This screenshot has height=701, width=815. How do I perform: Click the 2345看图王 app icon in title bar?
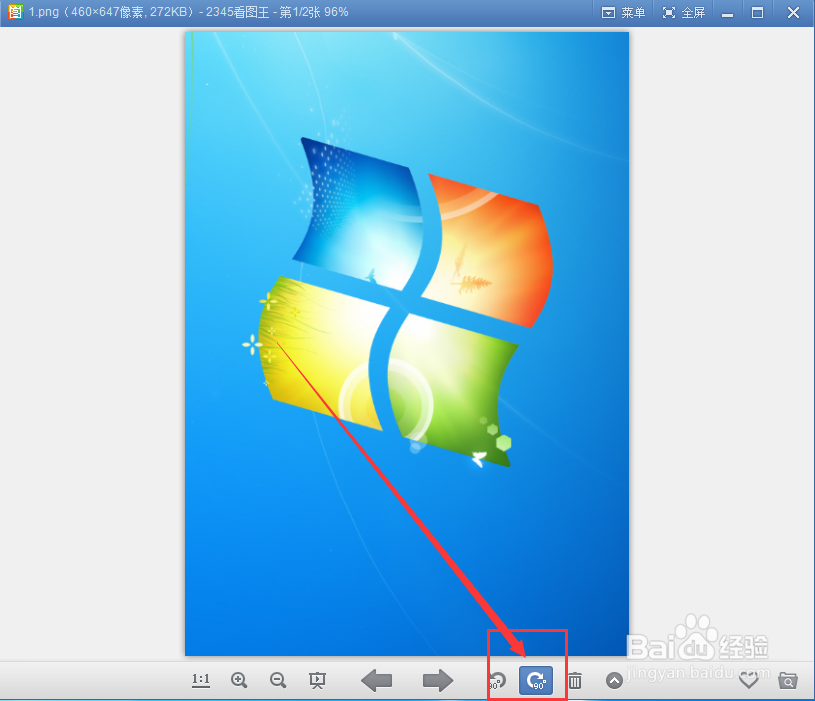tap(15, 11)
